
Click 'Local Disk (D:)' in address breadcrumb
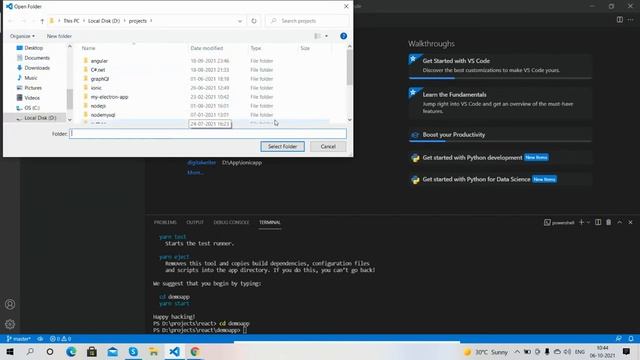(104, 21)
